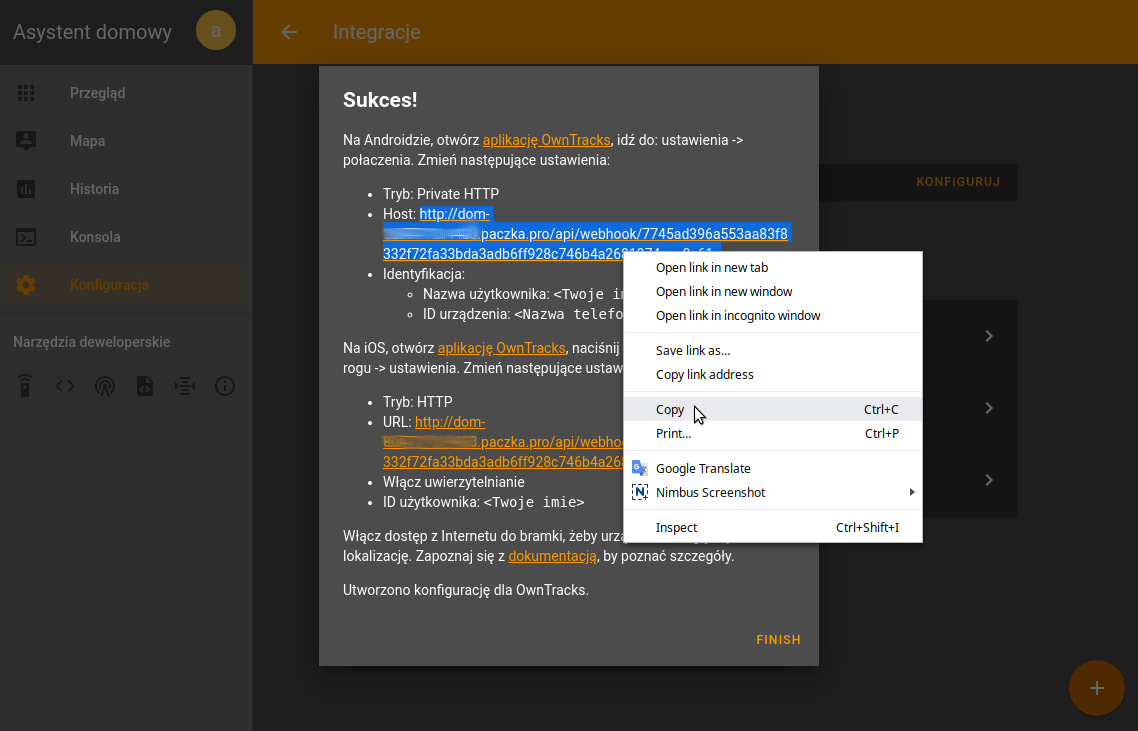
Task: Click the iOS URL webhook link
Action: point(504,441)
